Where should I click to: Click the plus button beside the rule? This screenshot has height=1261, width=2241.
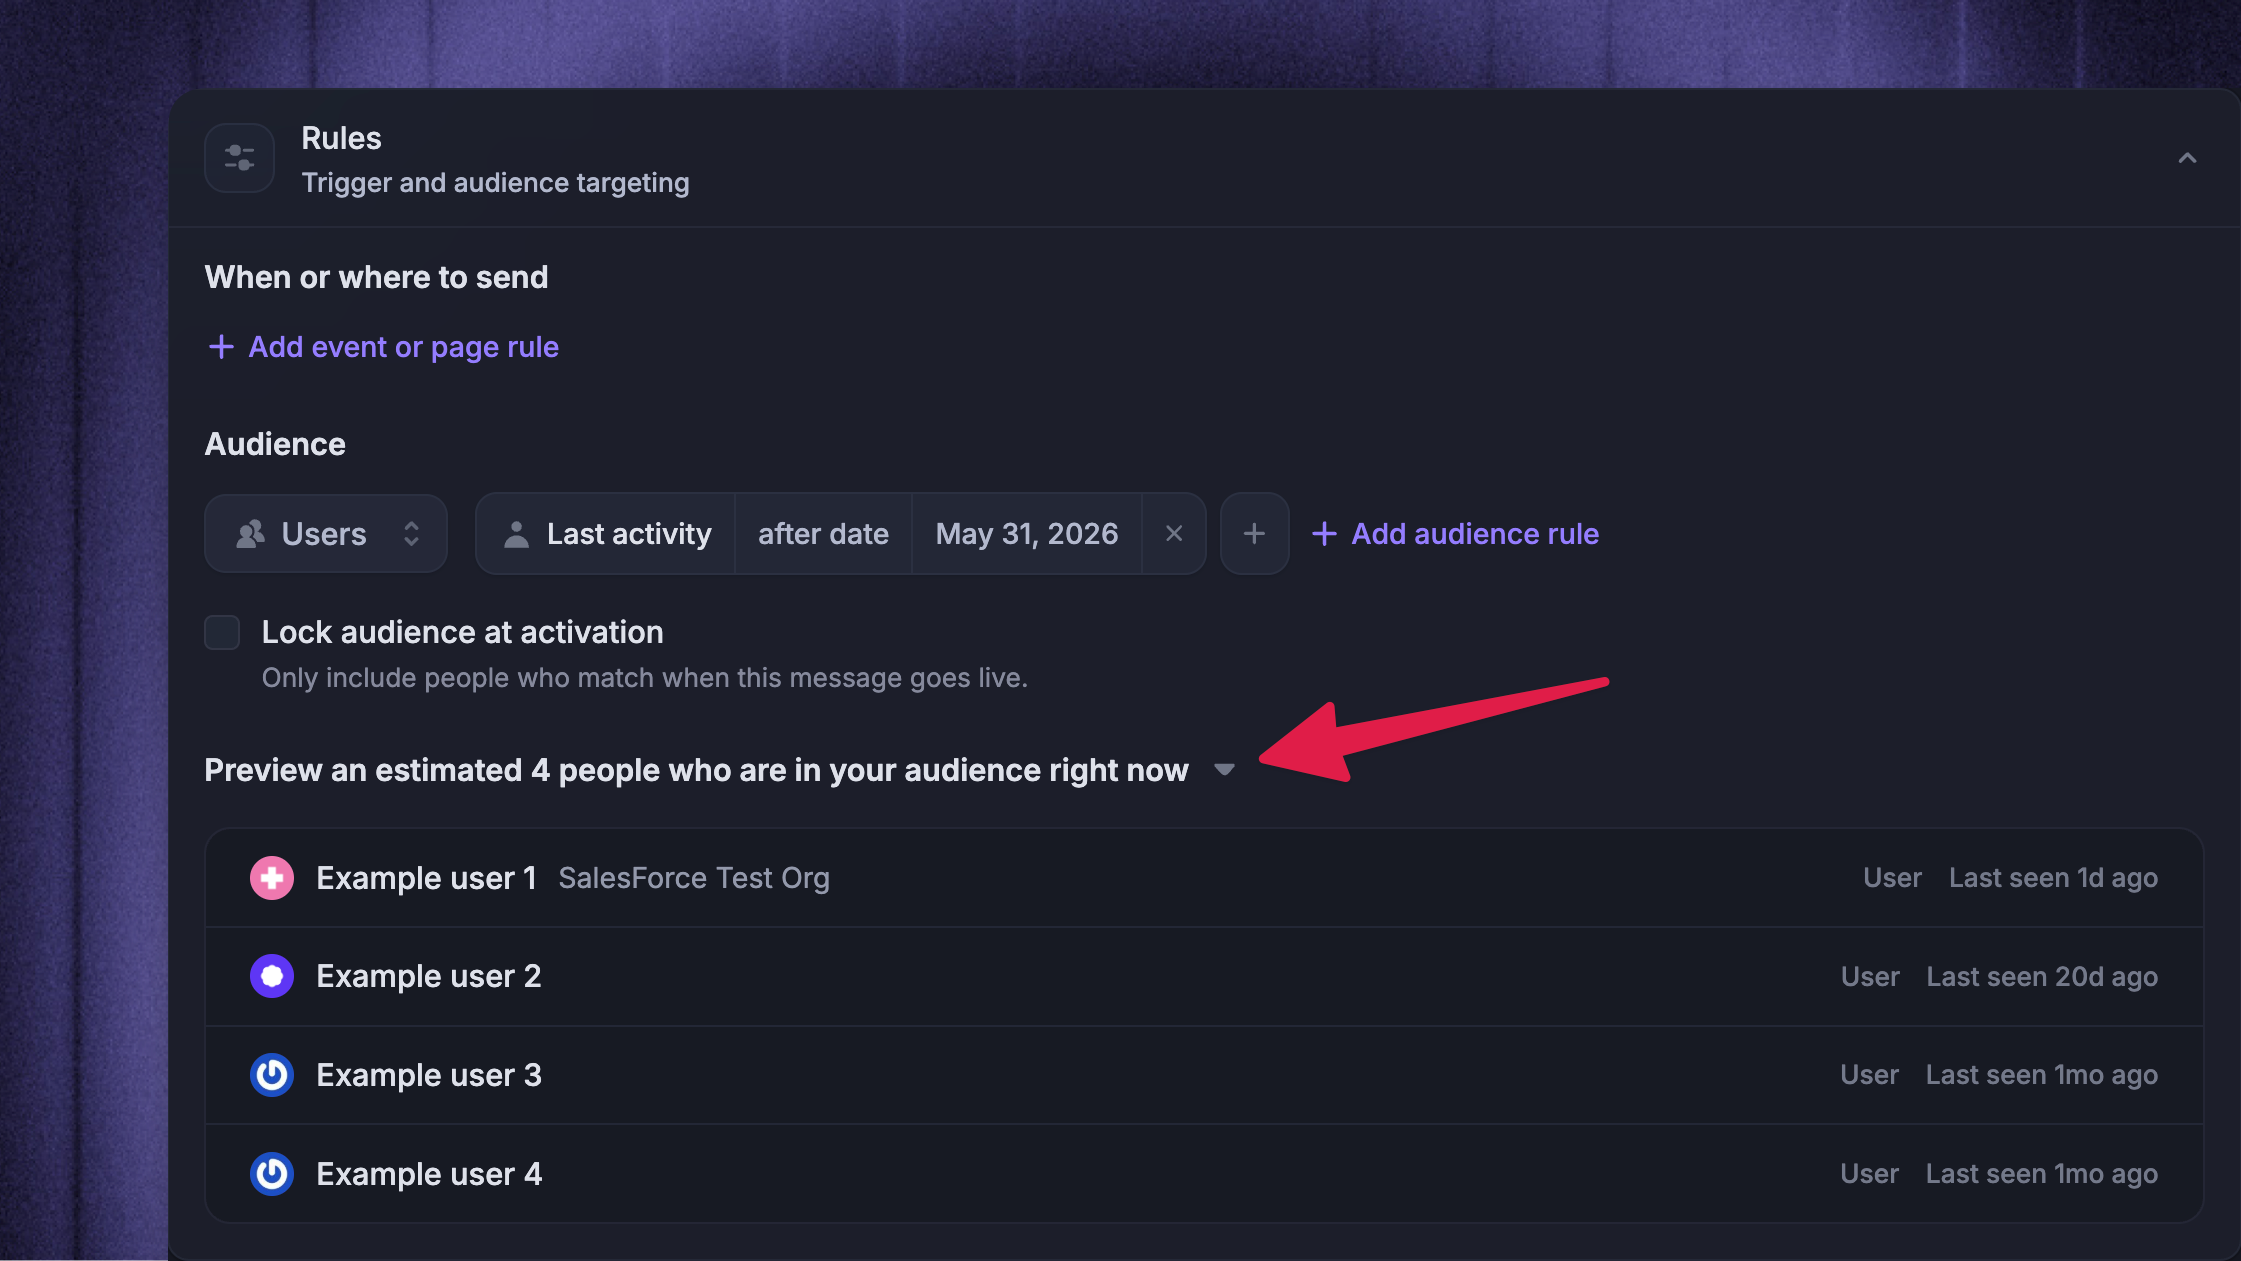1254,534
